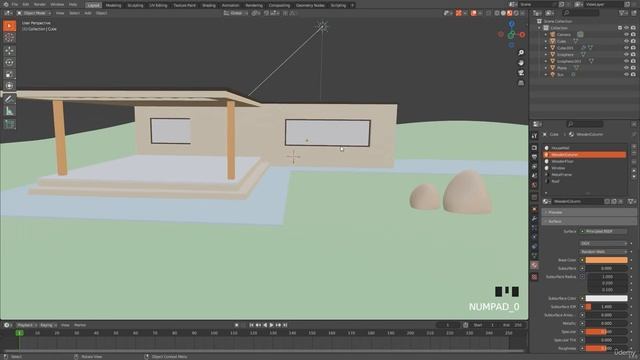Click the blue Z axis gizmo
This screenshot has width=640, height=360.
pyautogui.click(x=511, y=24)
